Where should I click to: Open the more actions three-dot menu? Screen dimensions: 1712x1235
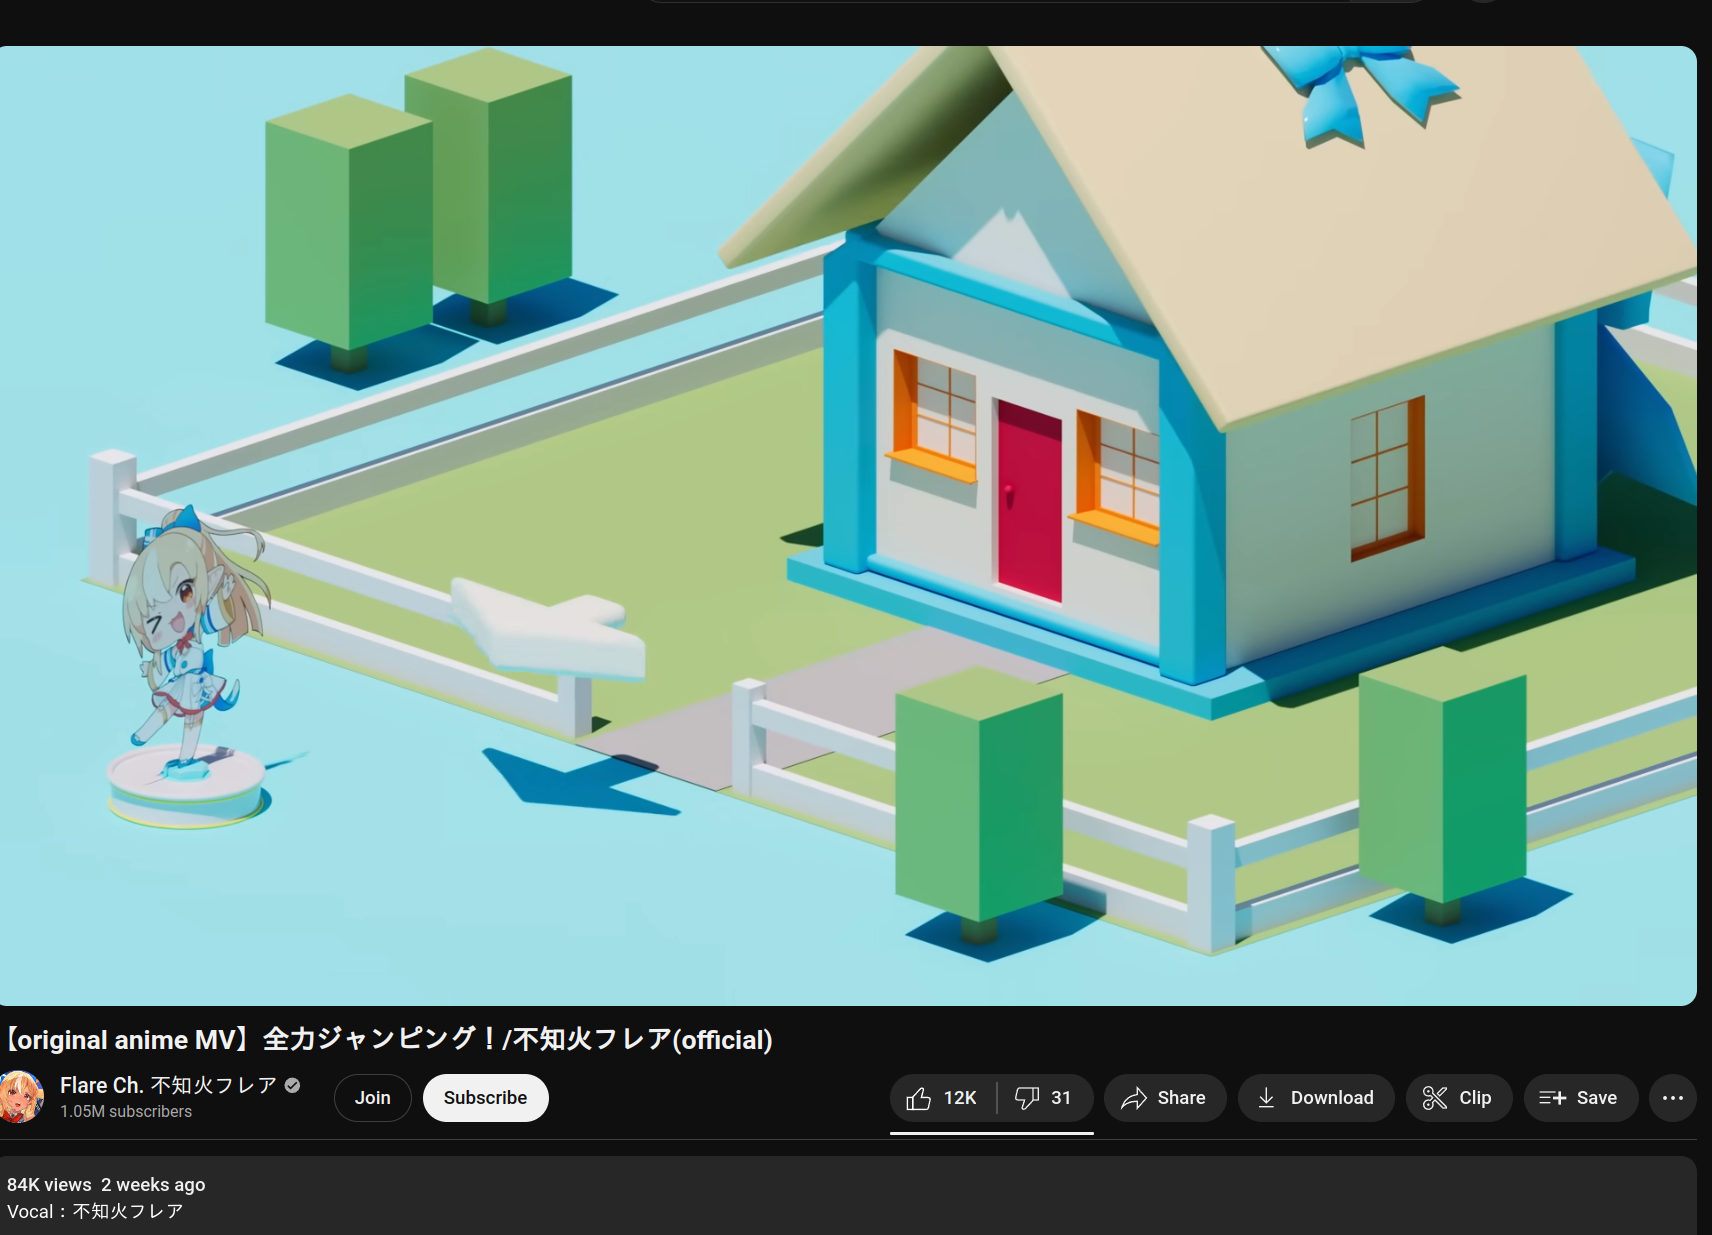(1673, 1098)
